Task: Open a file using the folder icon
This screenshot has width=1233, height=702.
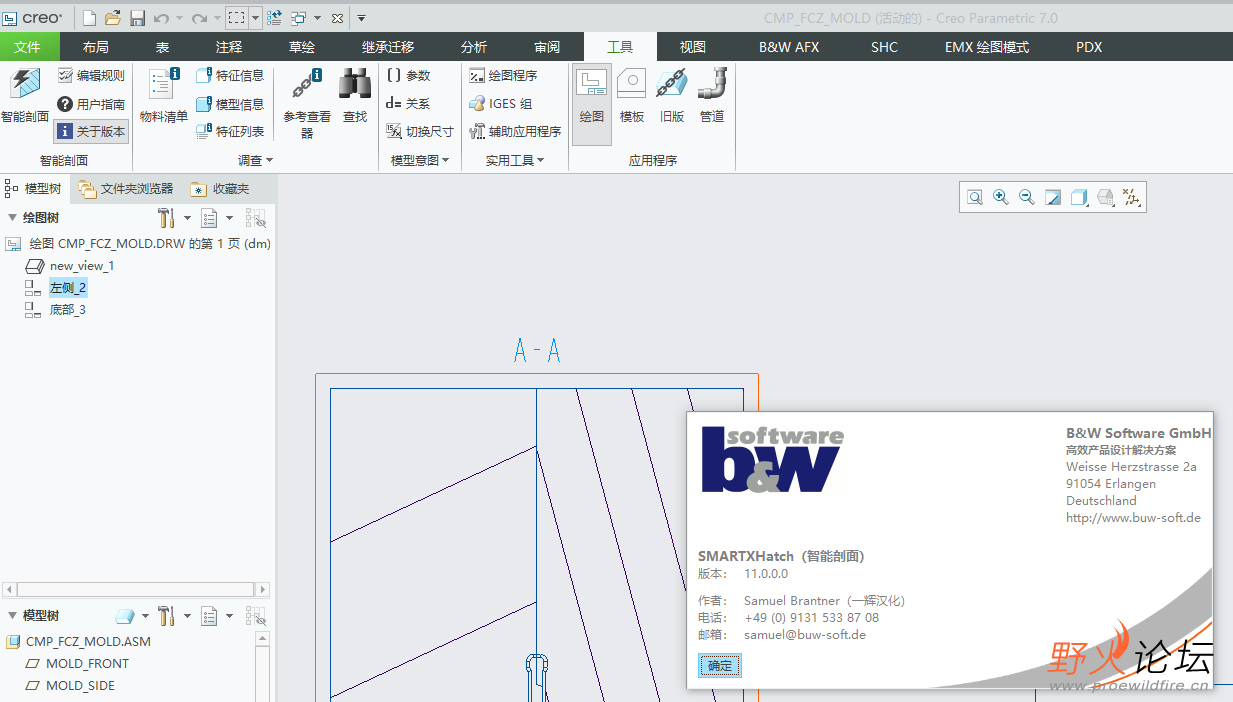Action: coord(113,18)
